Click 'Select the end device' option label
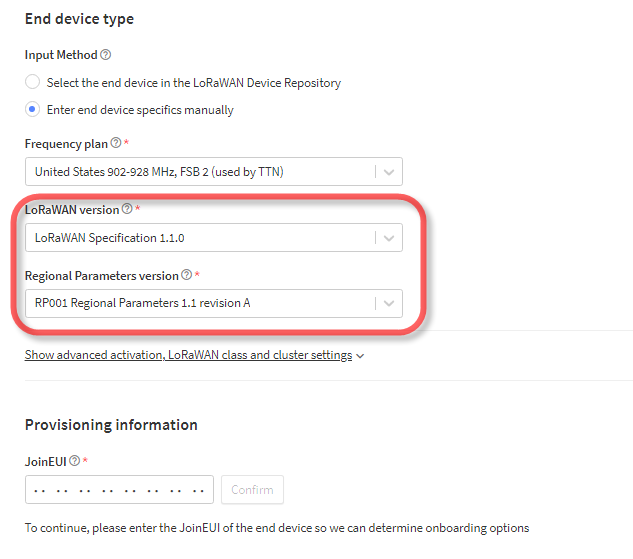Viewport: 633px width, 559px height. coord(194,83)
